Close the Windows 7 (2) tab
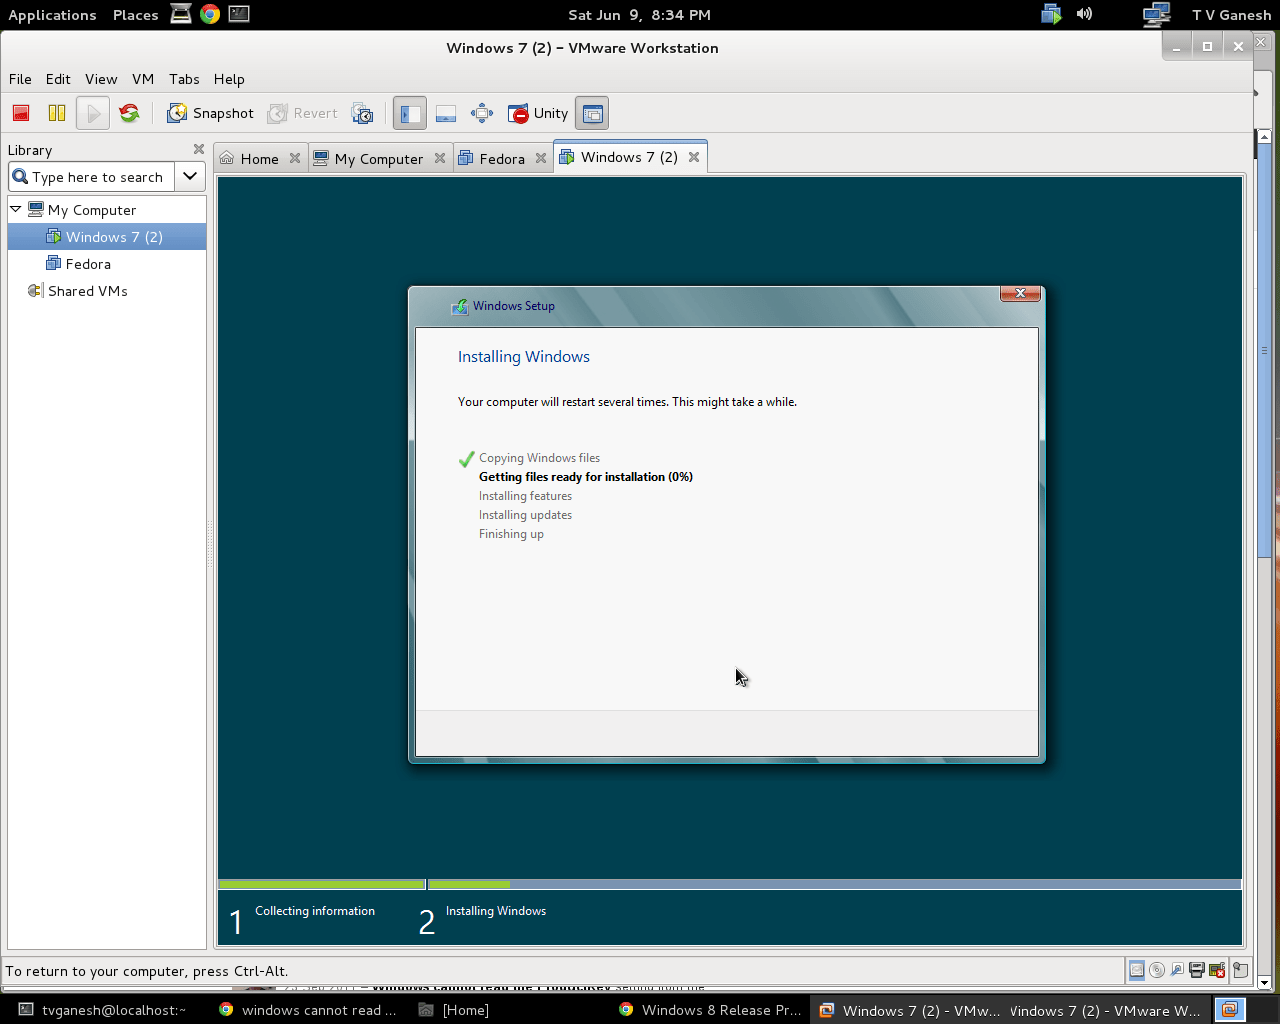Image resolution: width=1280 pixels, height=1024 pixels. pos(694,157)
